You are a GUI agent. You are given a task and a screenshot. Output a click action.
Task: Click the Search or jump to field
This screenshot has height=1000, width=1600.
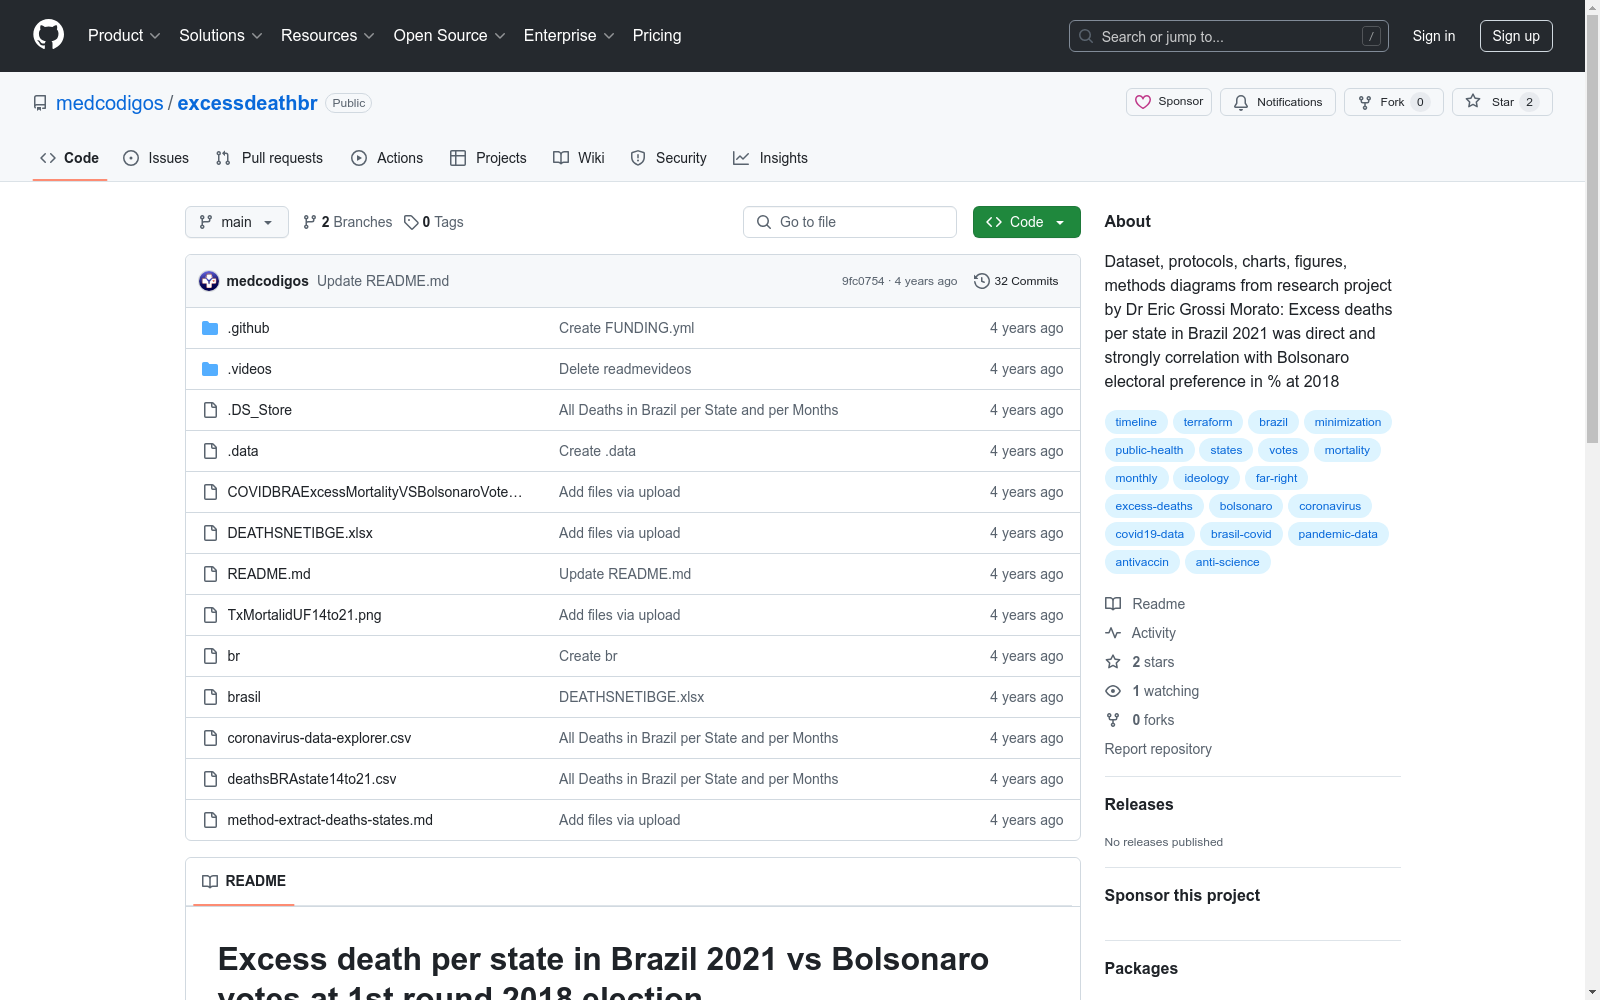click(1229, 36)
